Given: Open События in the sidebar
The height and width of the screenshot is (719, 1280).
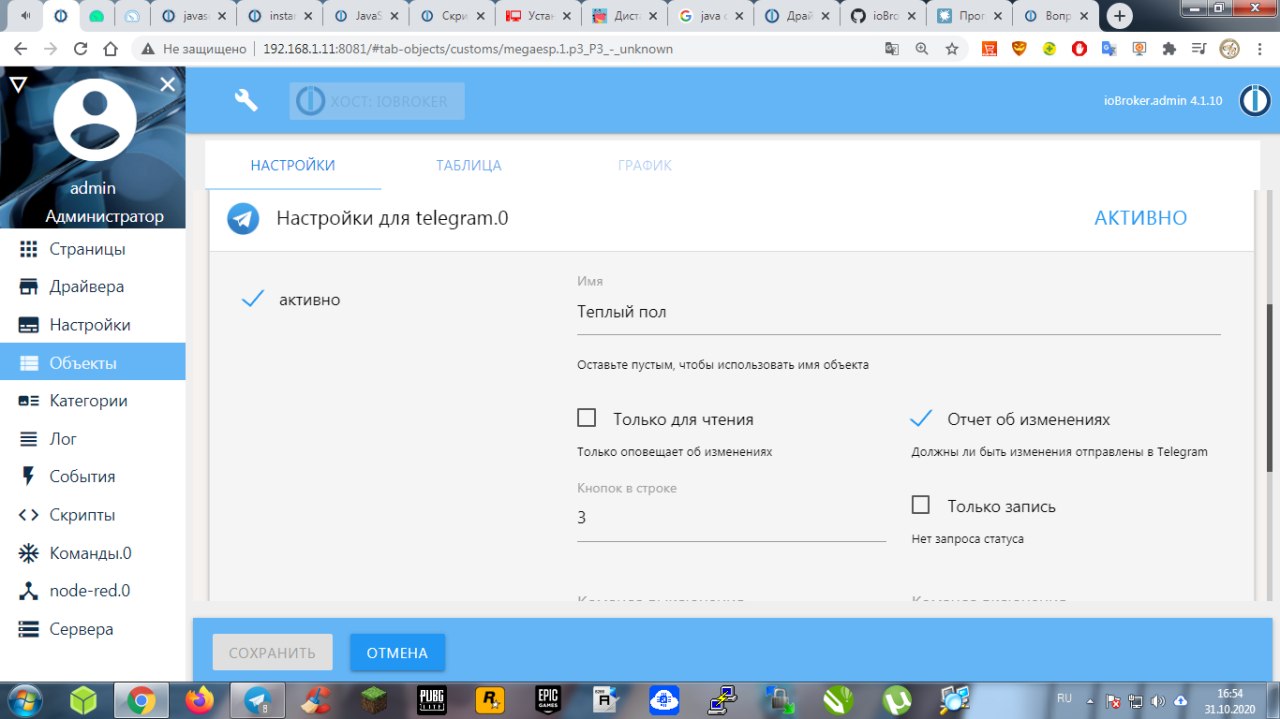Looking at the screenshot, I should point(93,476).
